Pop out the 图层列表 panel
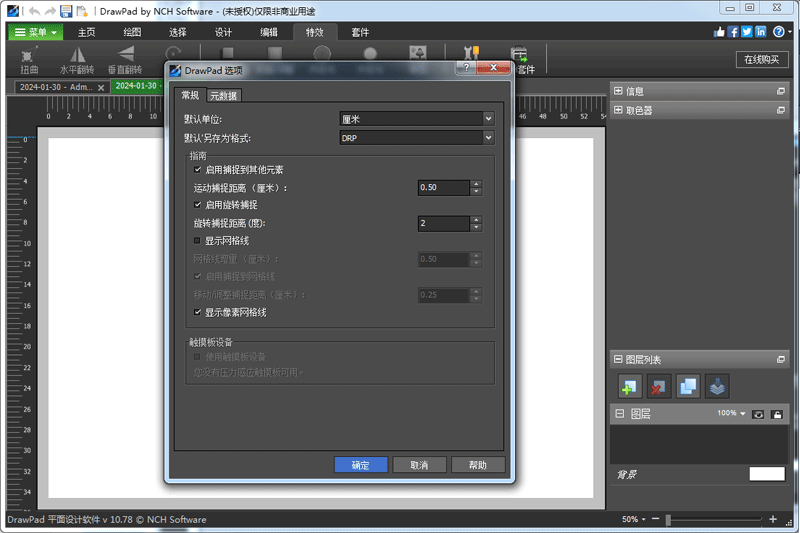 click(x=781, y=360)
